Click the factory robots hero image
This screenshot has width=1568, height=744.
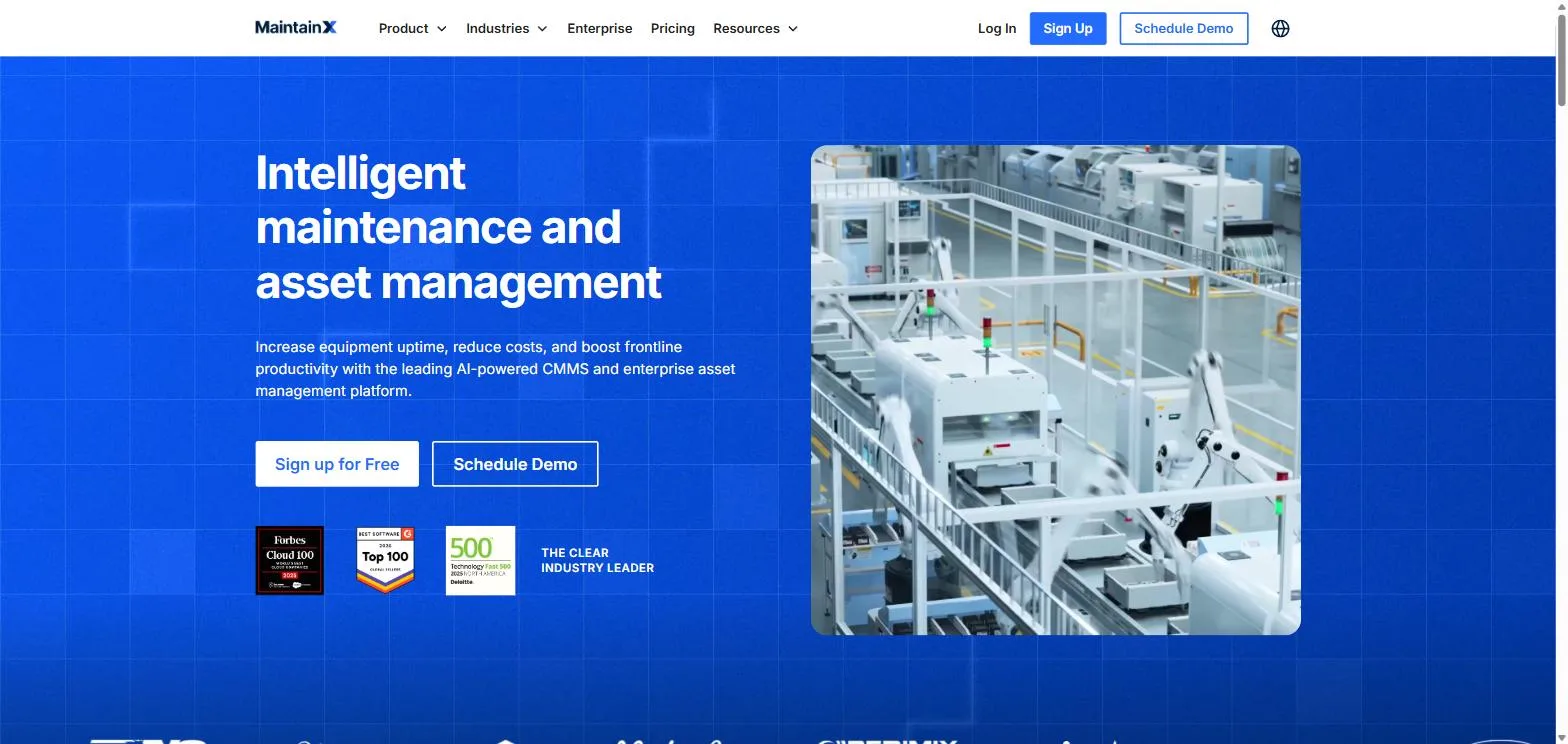(x=1056, y=390)
